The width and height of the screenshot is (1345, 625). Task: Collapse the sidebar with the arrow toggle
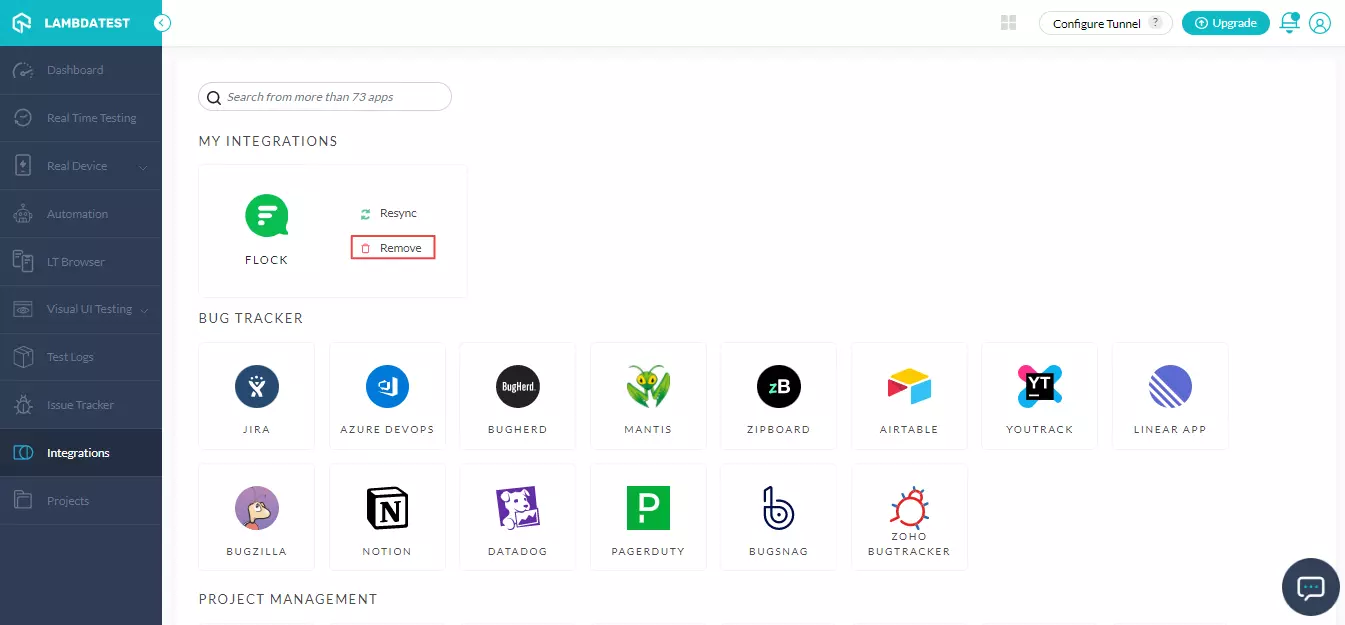click(x=162, y=23)
